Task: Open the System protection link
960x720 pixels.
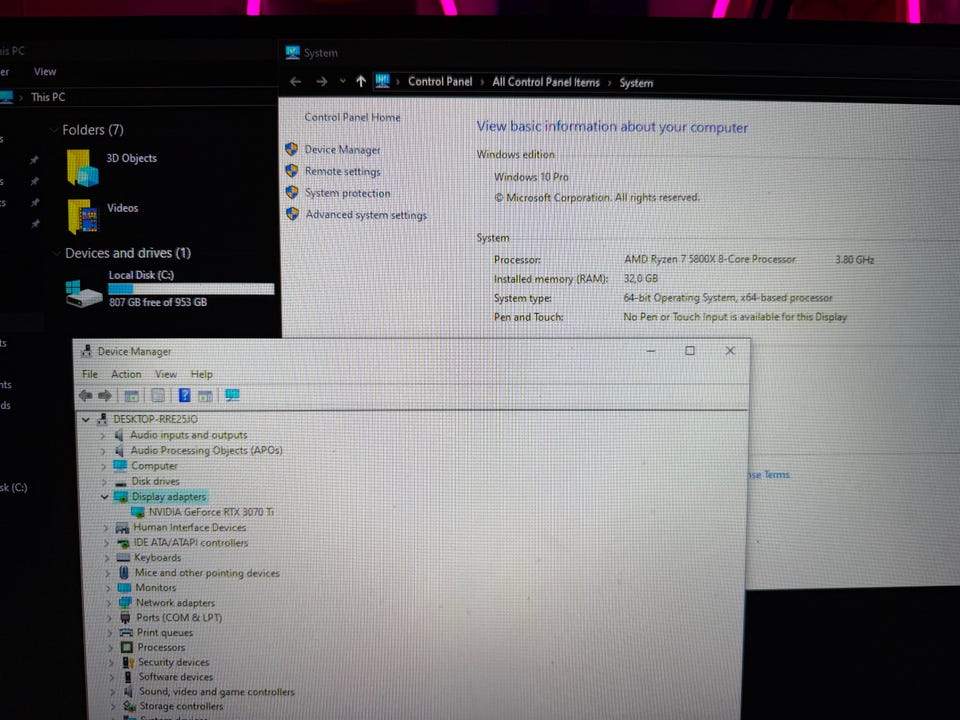Action: click(x=348, y=193)
